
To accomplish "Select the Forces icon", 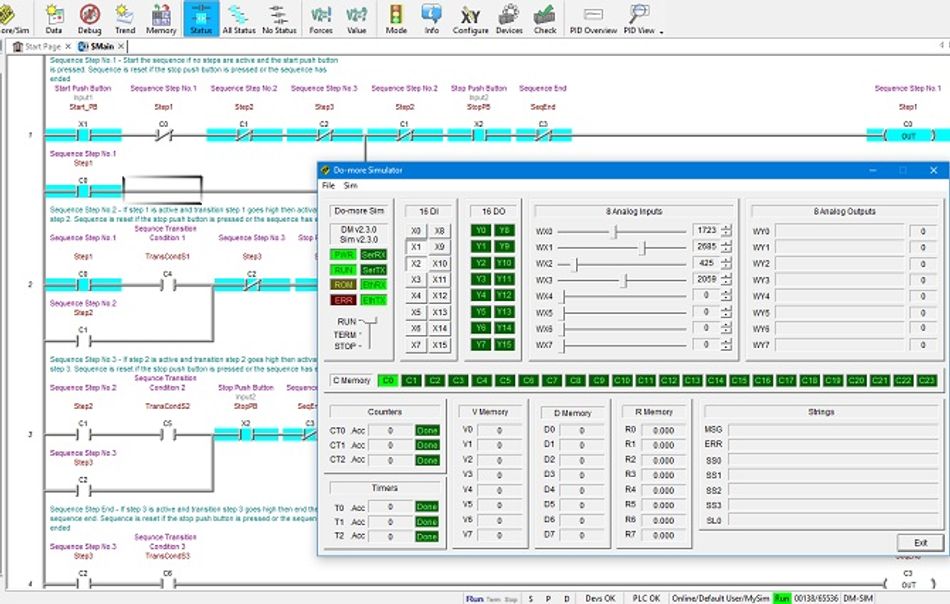I will 320,16.
